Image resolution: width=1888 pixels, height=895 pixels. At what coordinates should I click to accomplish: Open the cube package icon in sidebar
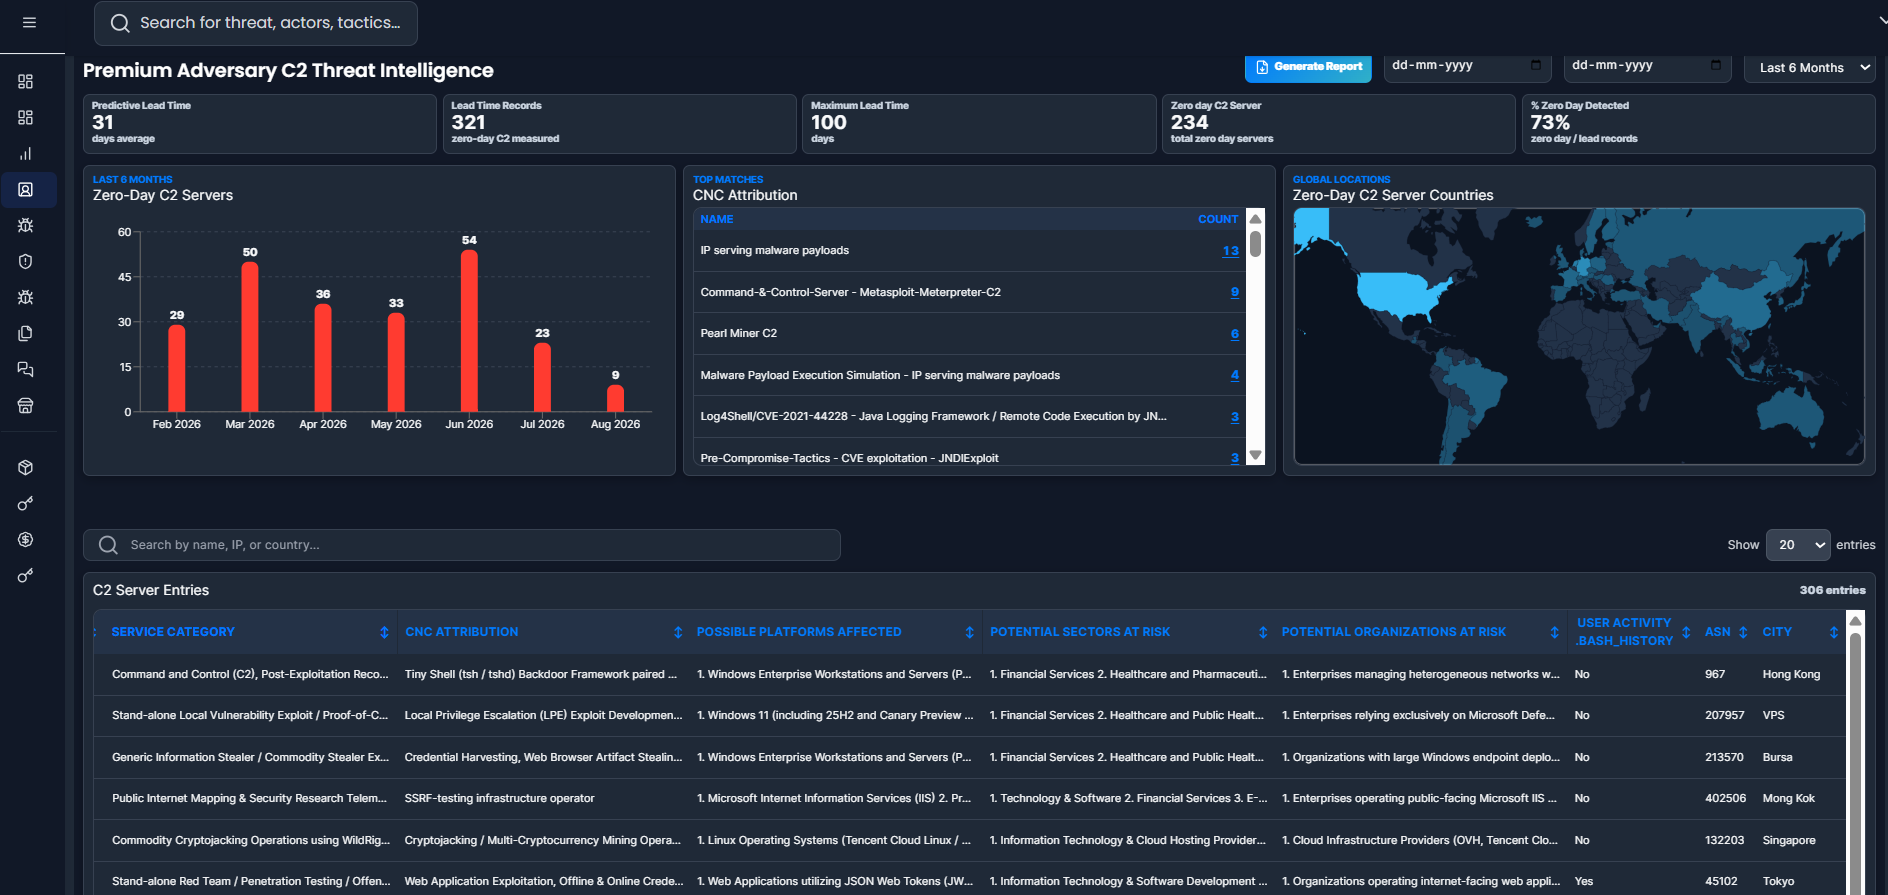[26, 467]
